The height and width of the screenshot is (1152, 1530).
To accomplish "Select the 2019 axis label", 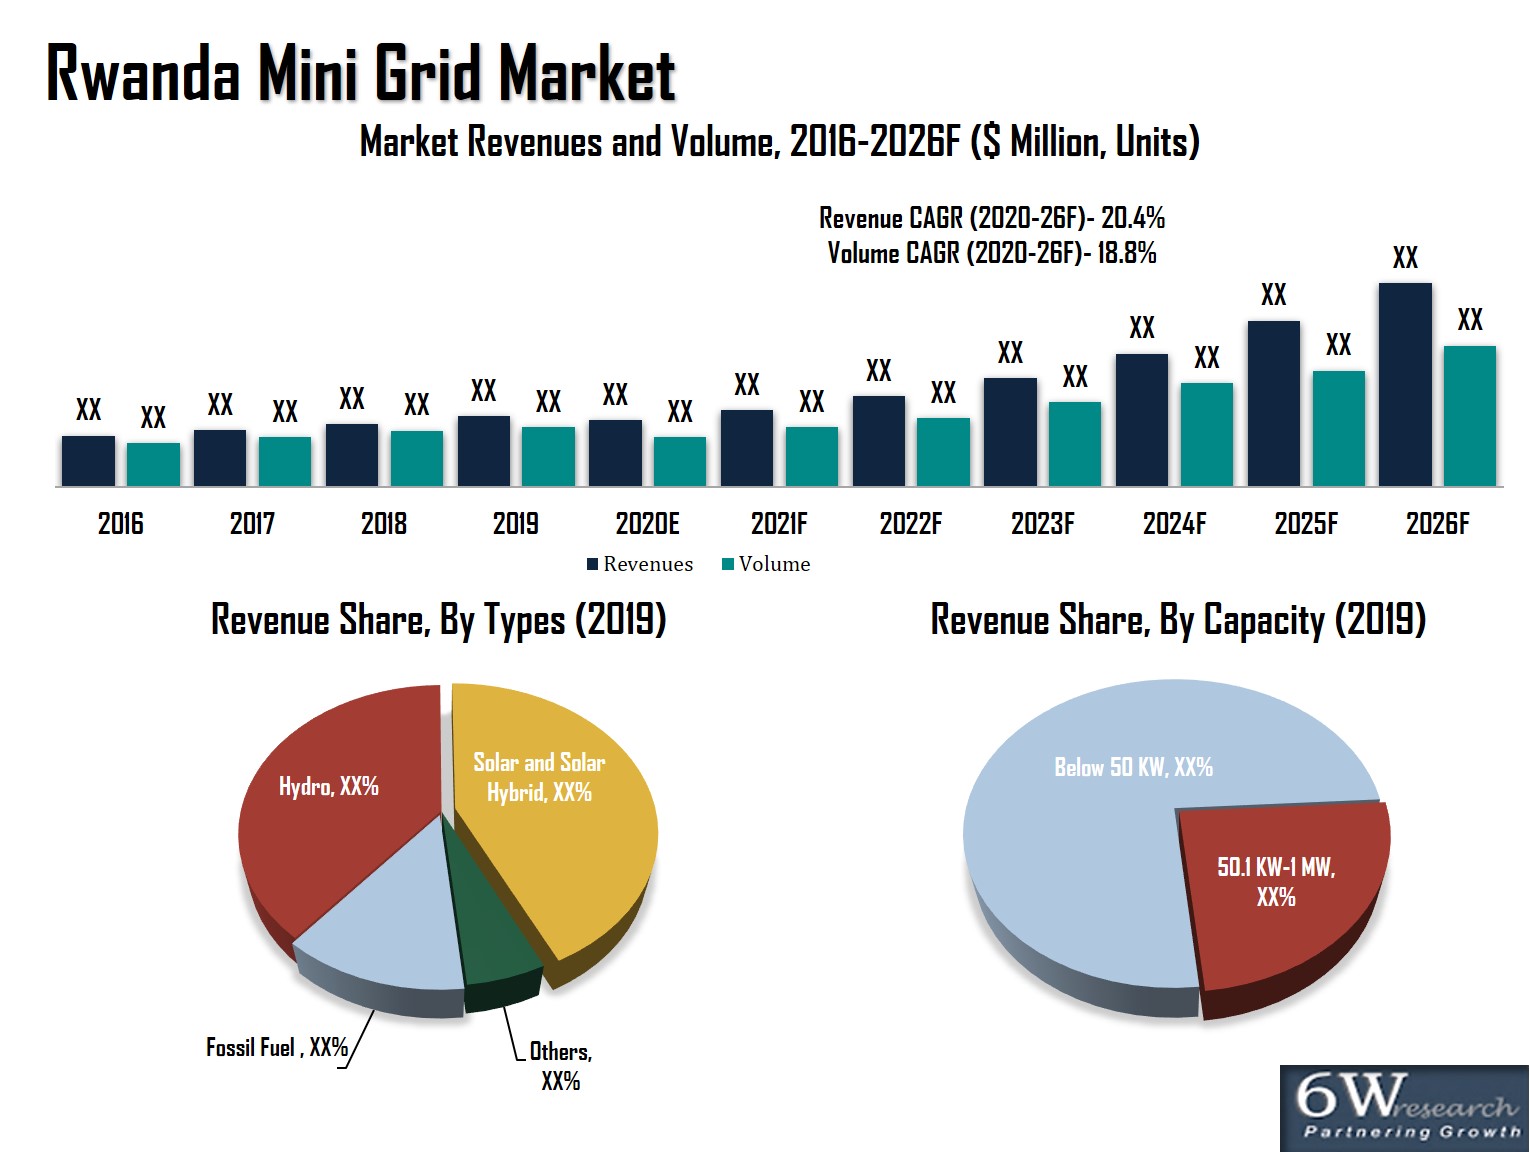I will [x=516, y=523].
